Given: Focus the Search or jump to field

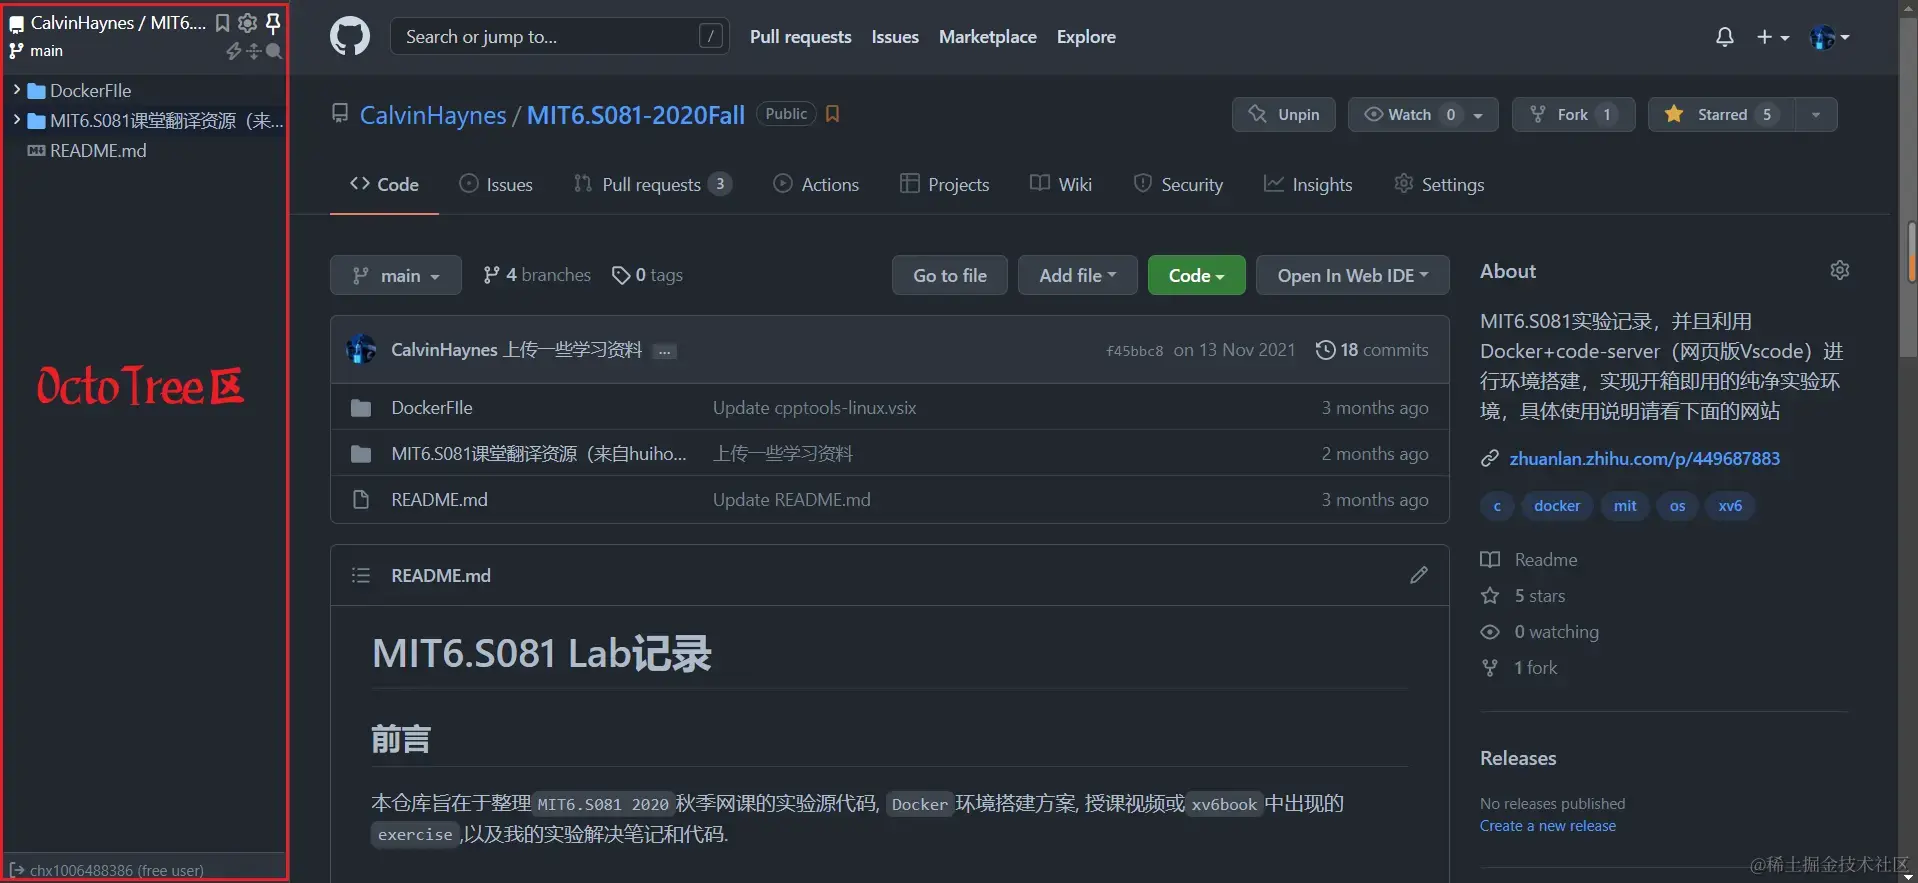Looking at the screenshot, I should [x=560, y=37].
